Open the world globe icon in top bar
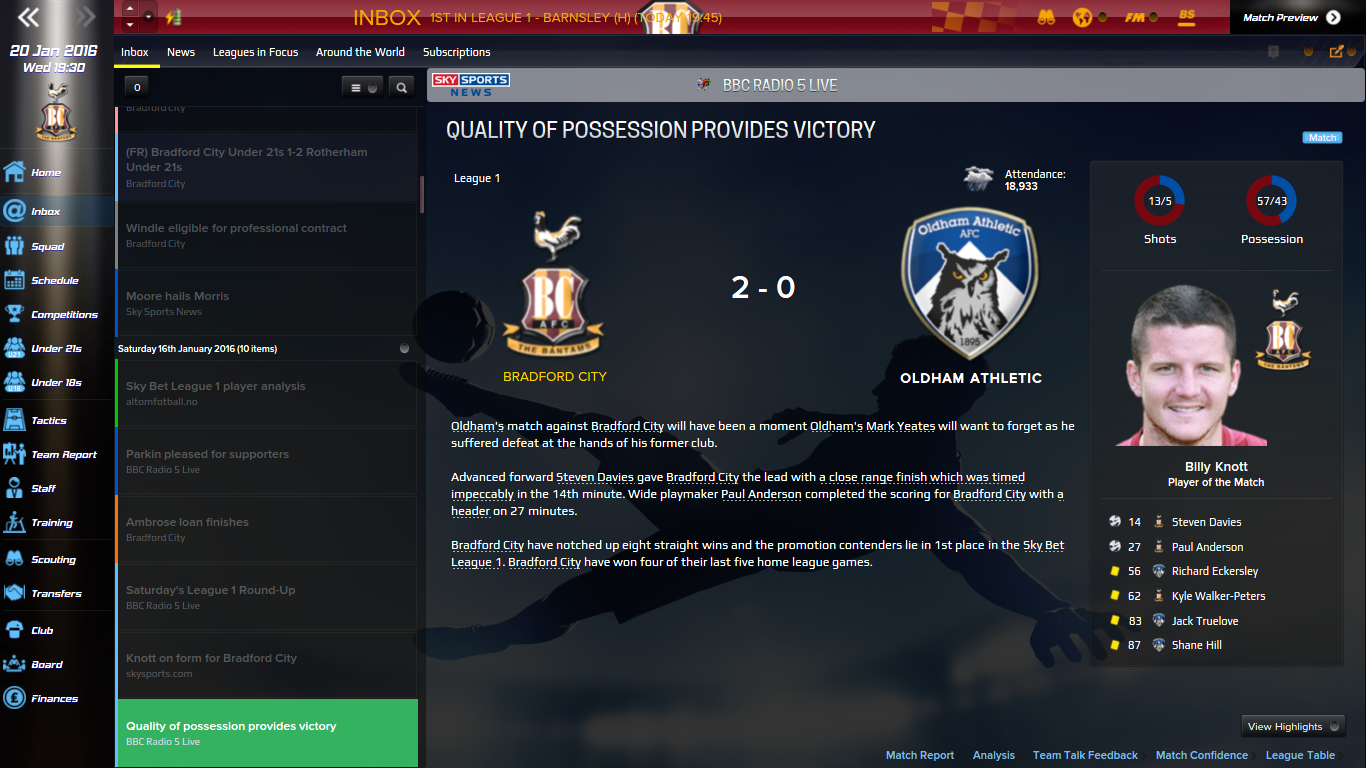Image resolution: width=1366 pixels, height=768 pixels. (x=1081, y=17)
